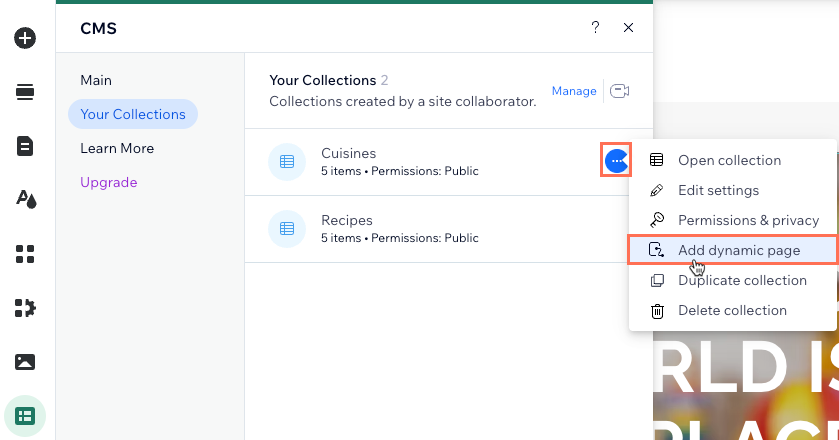
Task: Click the Edit settings pencil icon
Action: click(x=657, y=190)
